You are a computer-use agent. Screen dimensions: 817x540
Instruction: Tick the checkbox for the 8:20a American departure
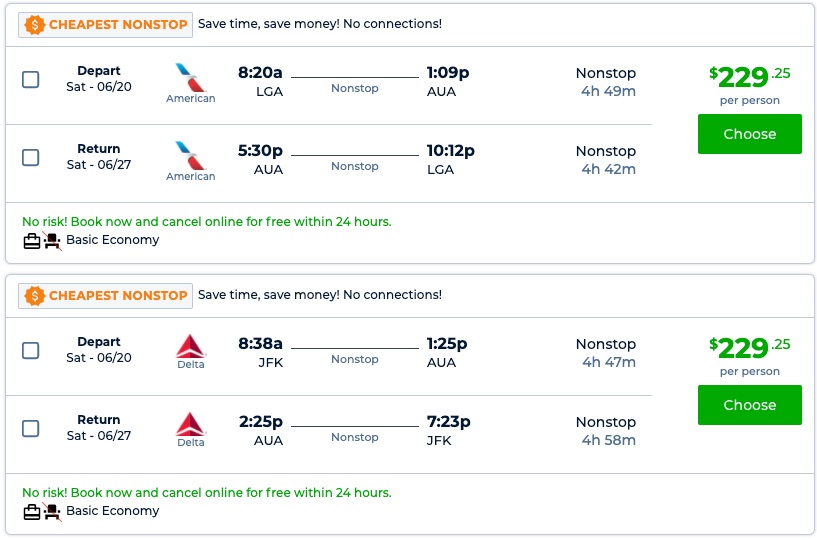click(31, 79)
